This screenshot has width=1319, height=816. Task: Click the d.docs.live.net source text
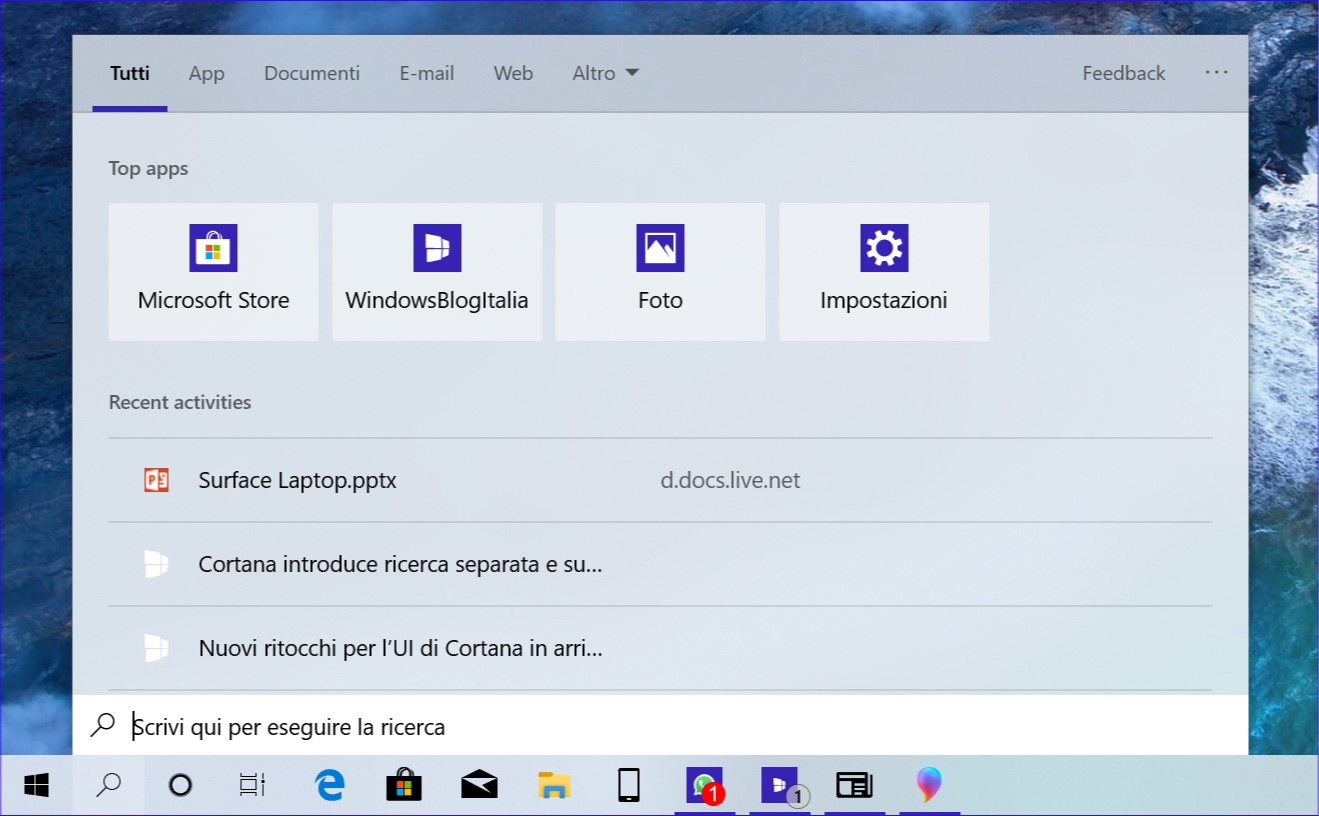click(x=730, y=480)
